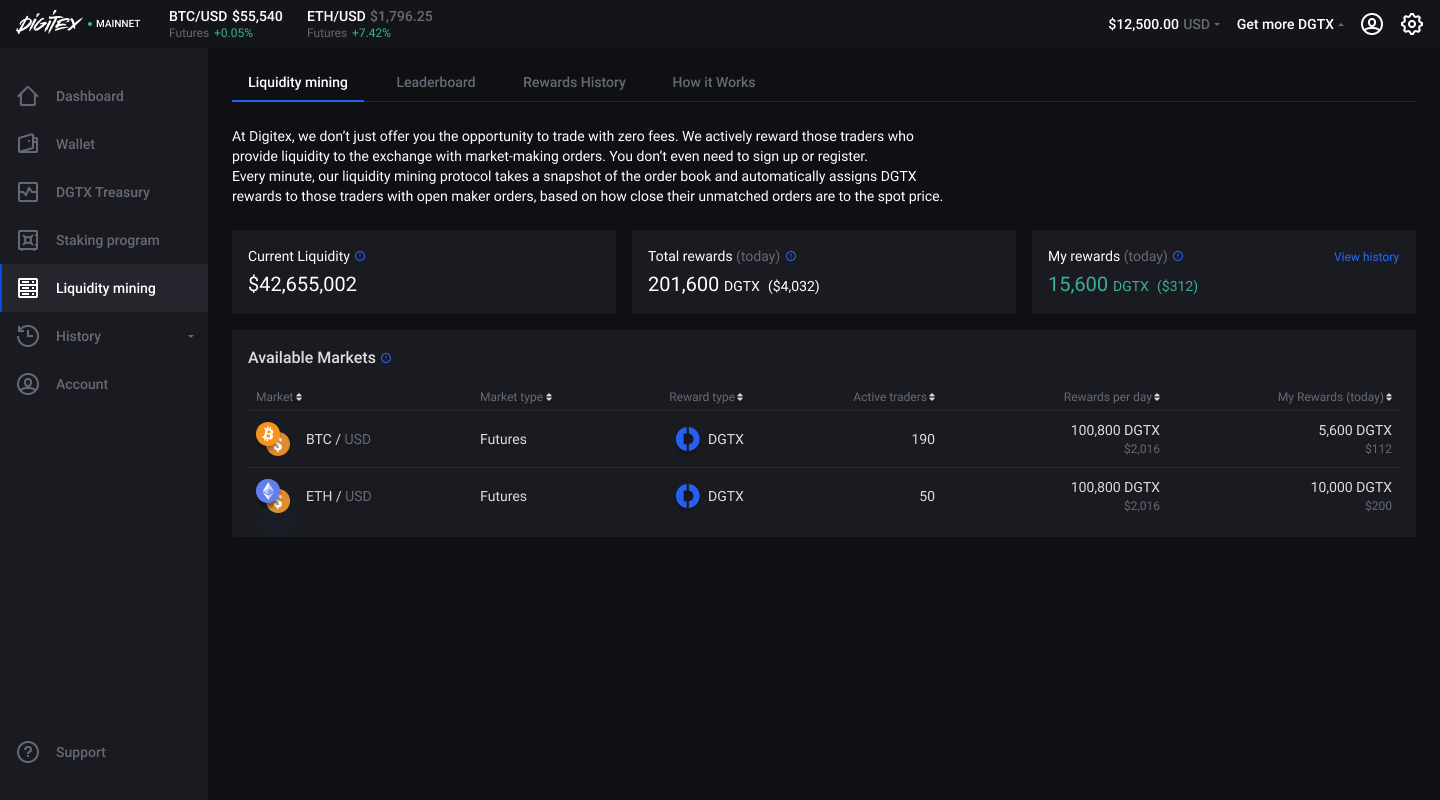Switch to the Leaderboard tab
1440x800 pixels.
(x=436, y=82)
